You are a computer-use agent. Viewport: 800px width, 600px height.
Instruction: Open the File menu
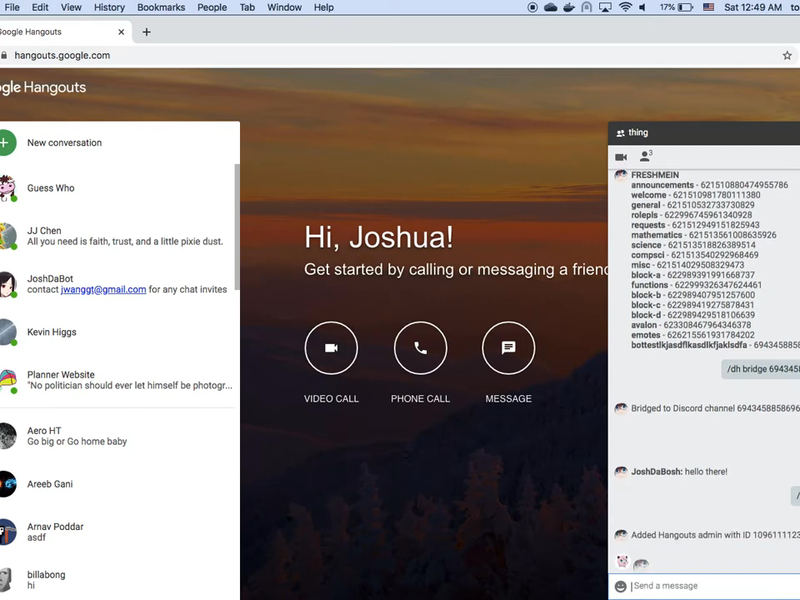(12, 7)
